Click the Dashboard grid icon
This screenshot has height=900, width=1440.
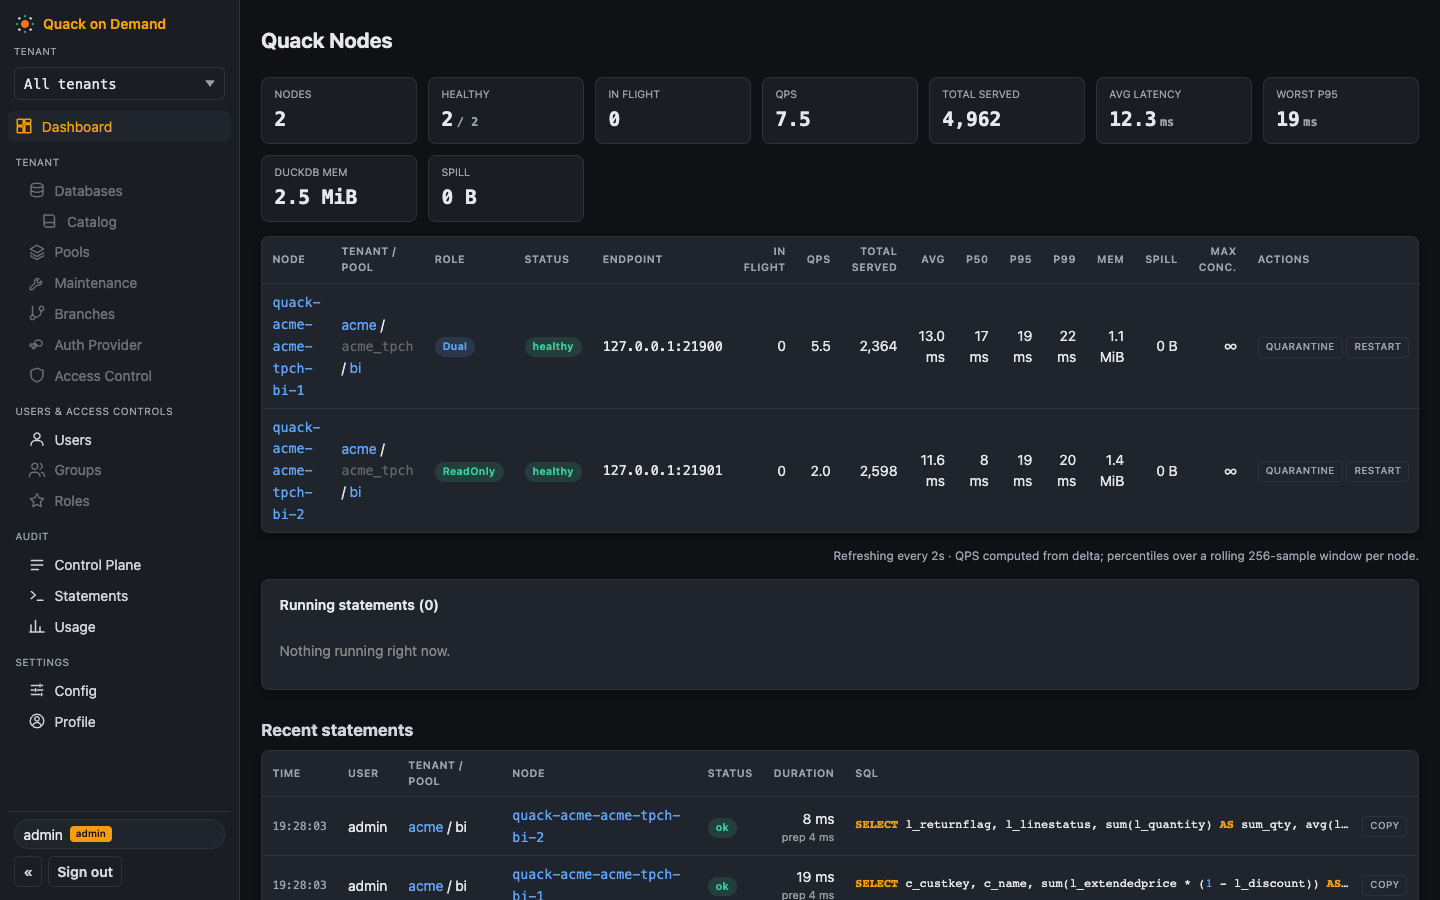pos(24,127)
